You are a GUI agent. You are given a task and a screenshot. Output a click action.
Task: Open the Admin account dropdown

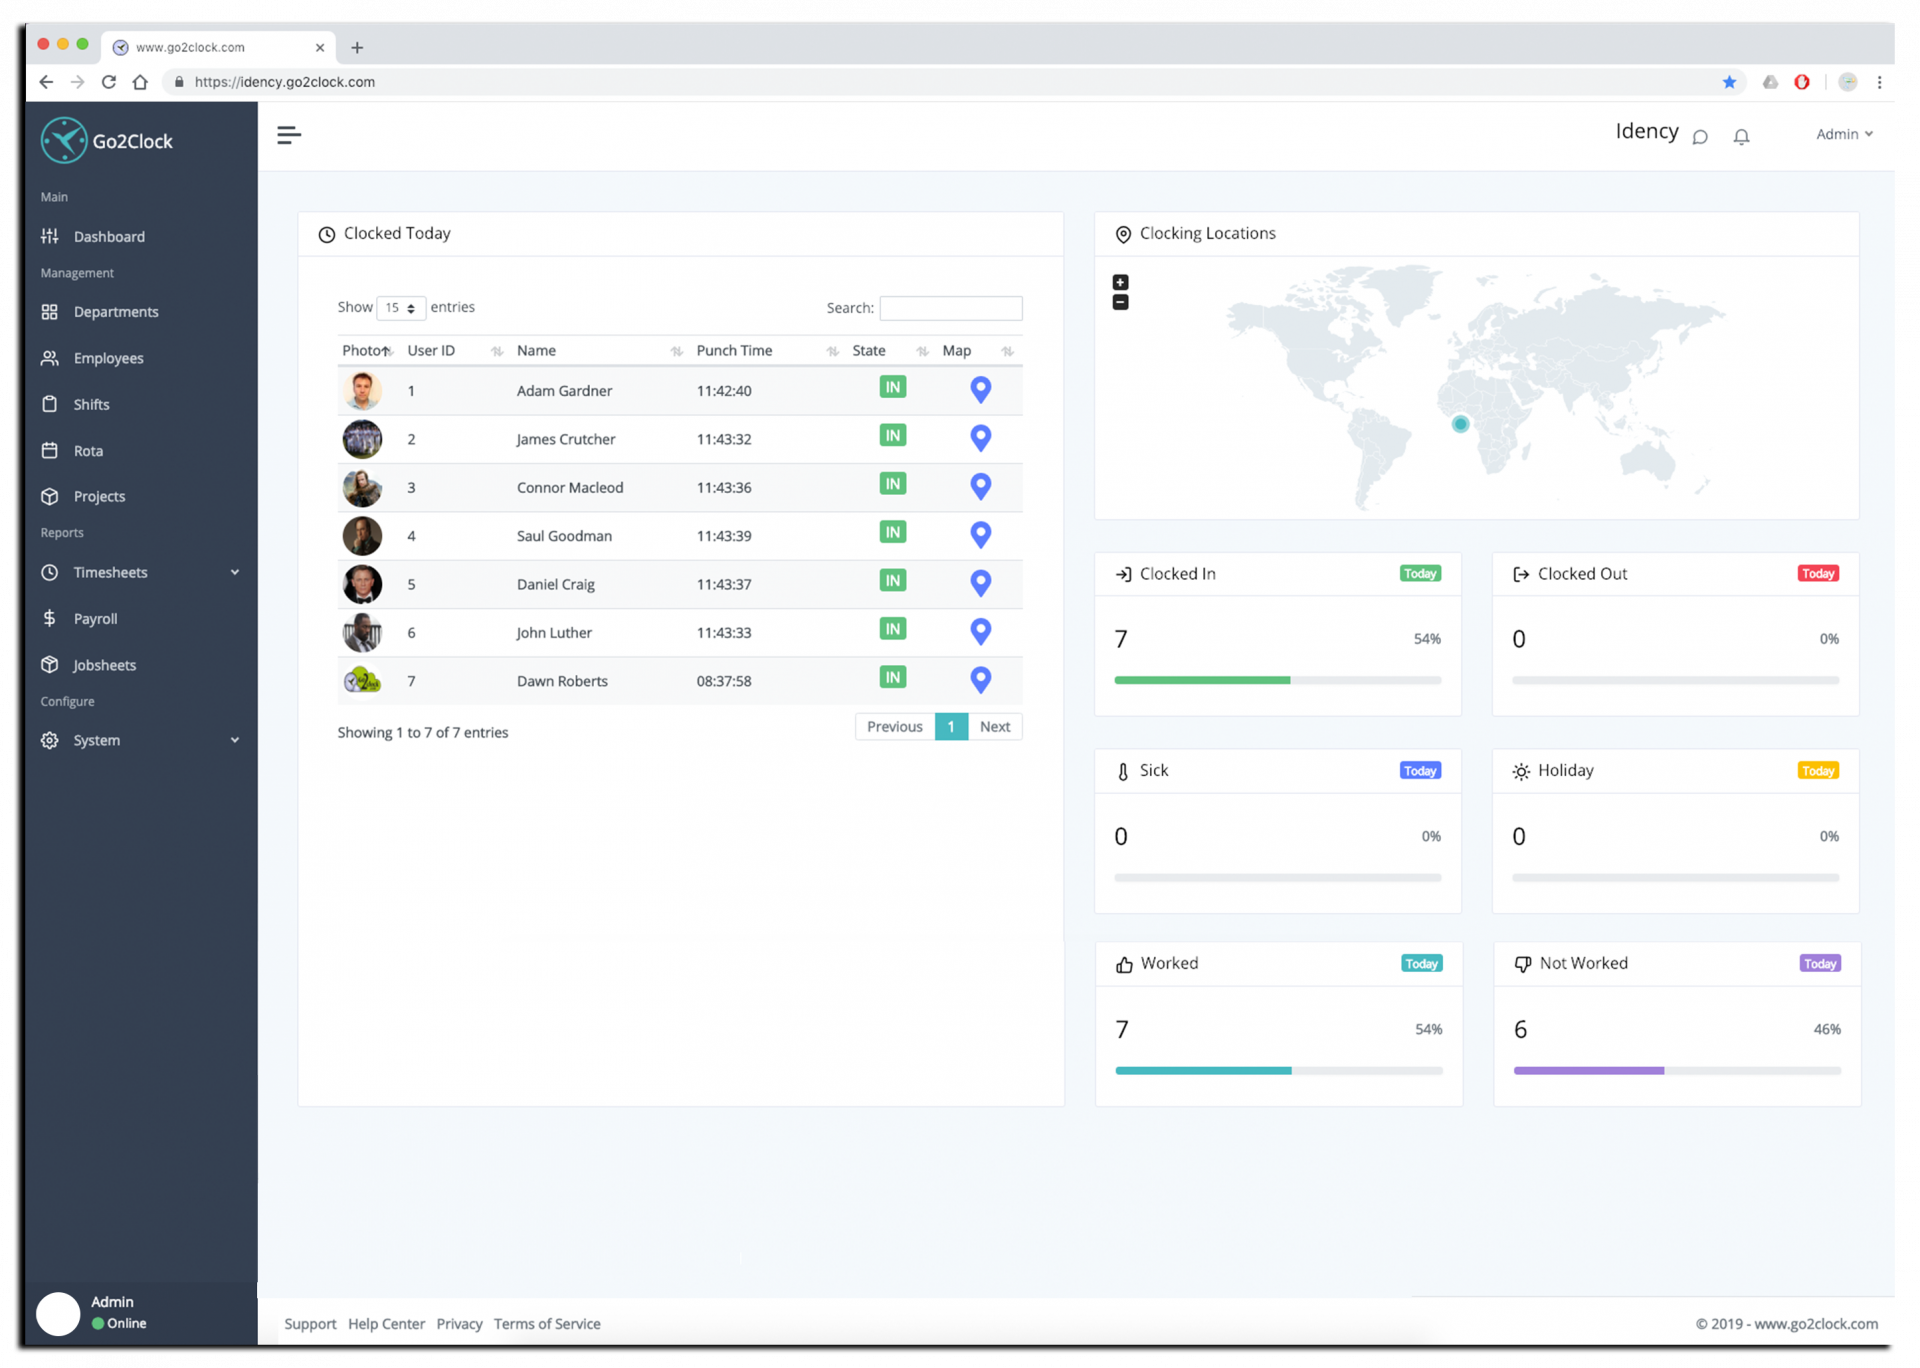[x=1844, y=134]
